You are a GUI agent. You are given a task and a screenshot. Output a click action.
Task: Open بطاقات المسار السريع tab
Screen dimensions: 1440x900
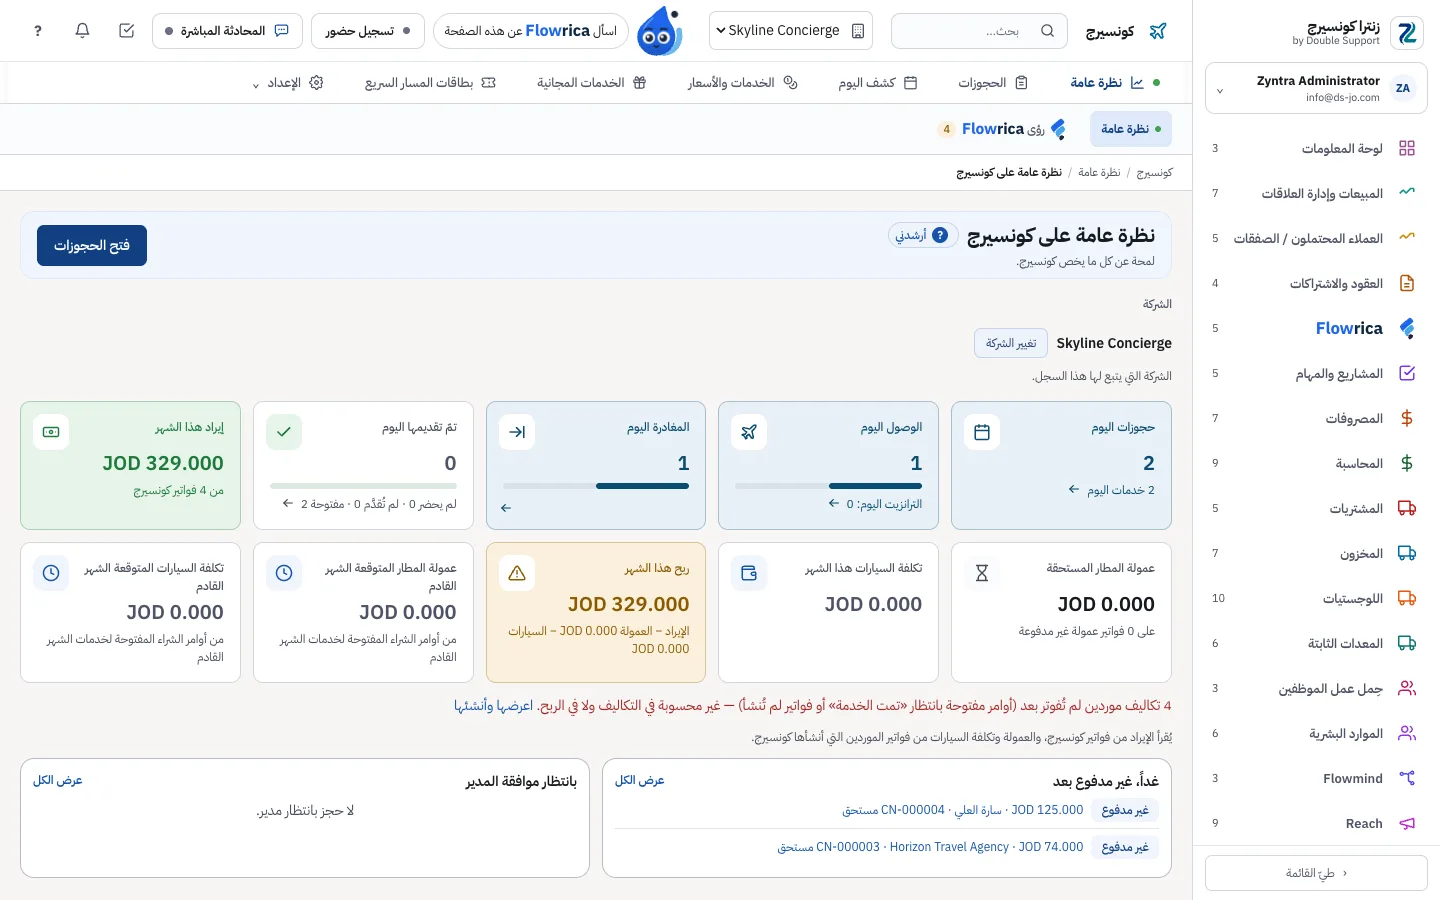click(430, 83)
